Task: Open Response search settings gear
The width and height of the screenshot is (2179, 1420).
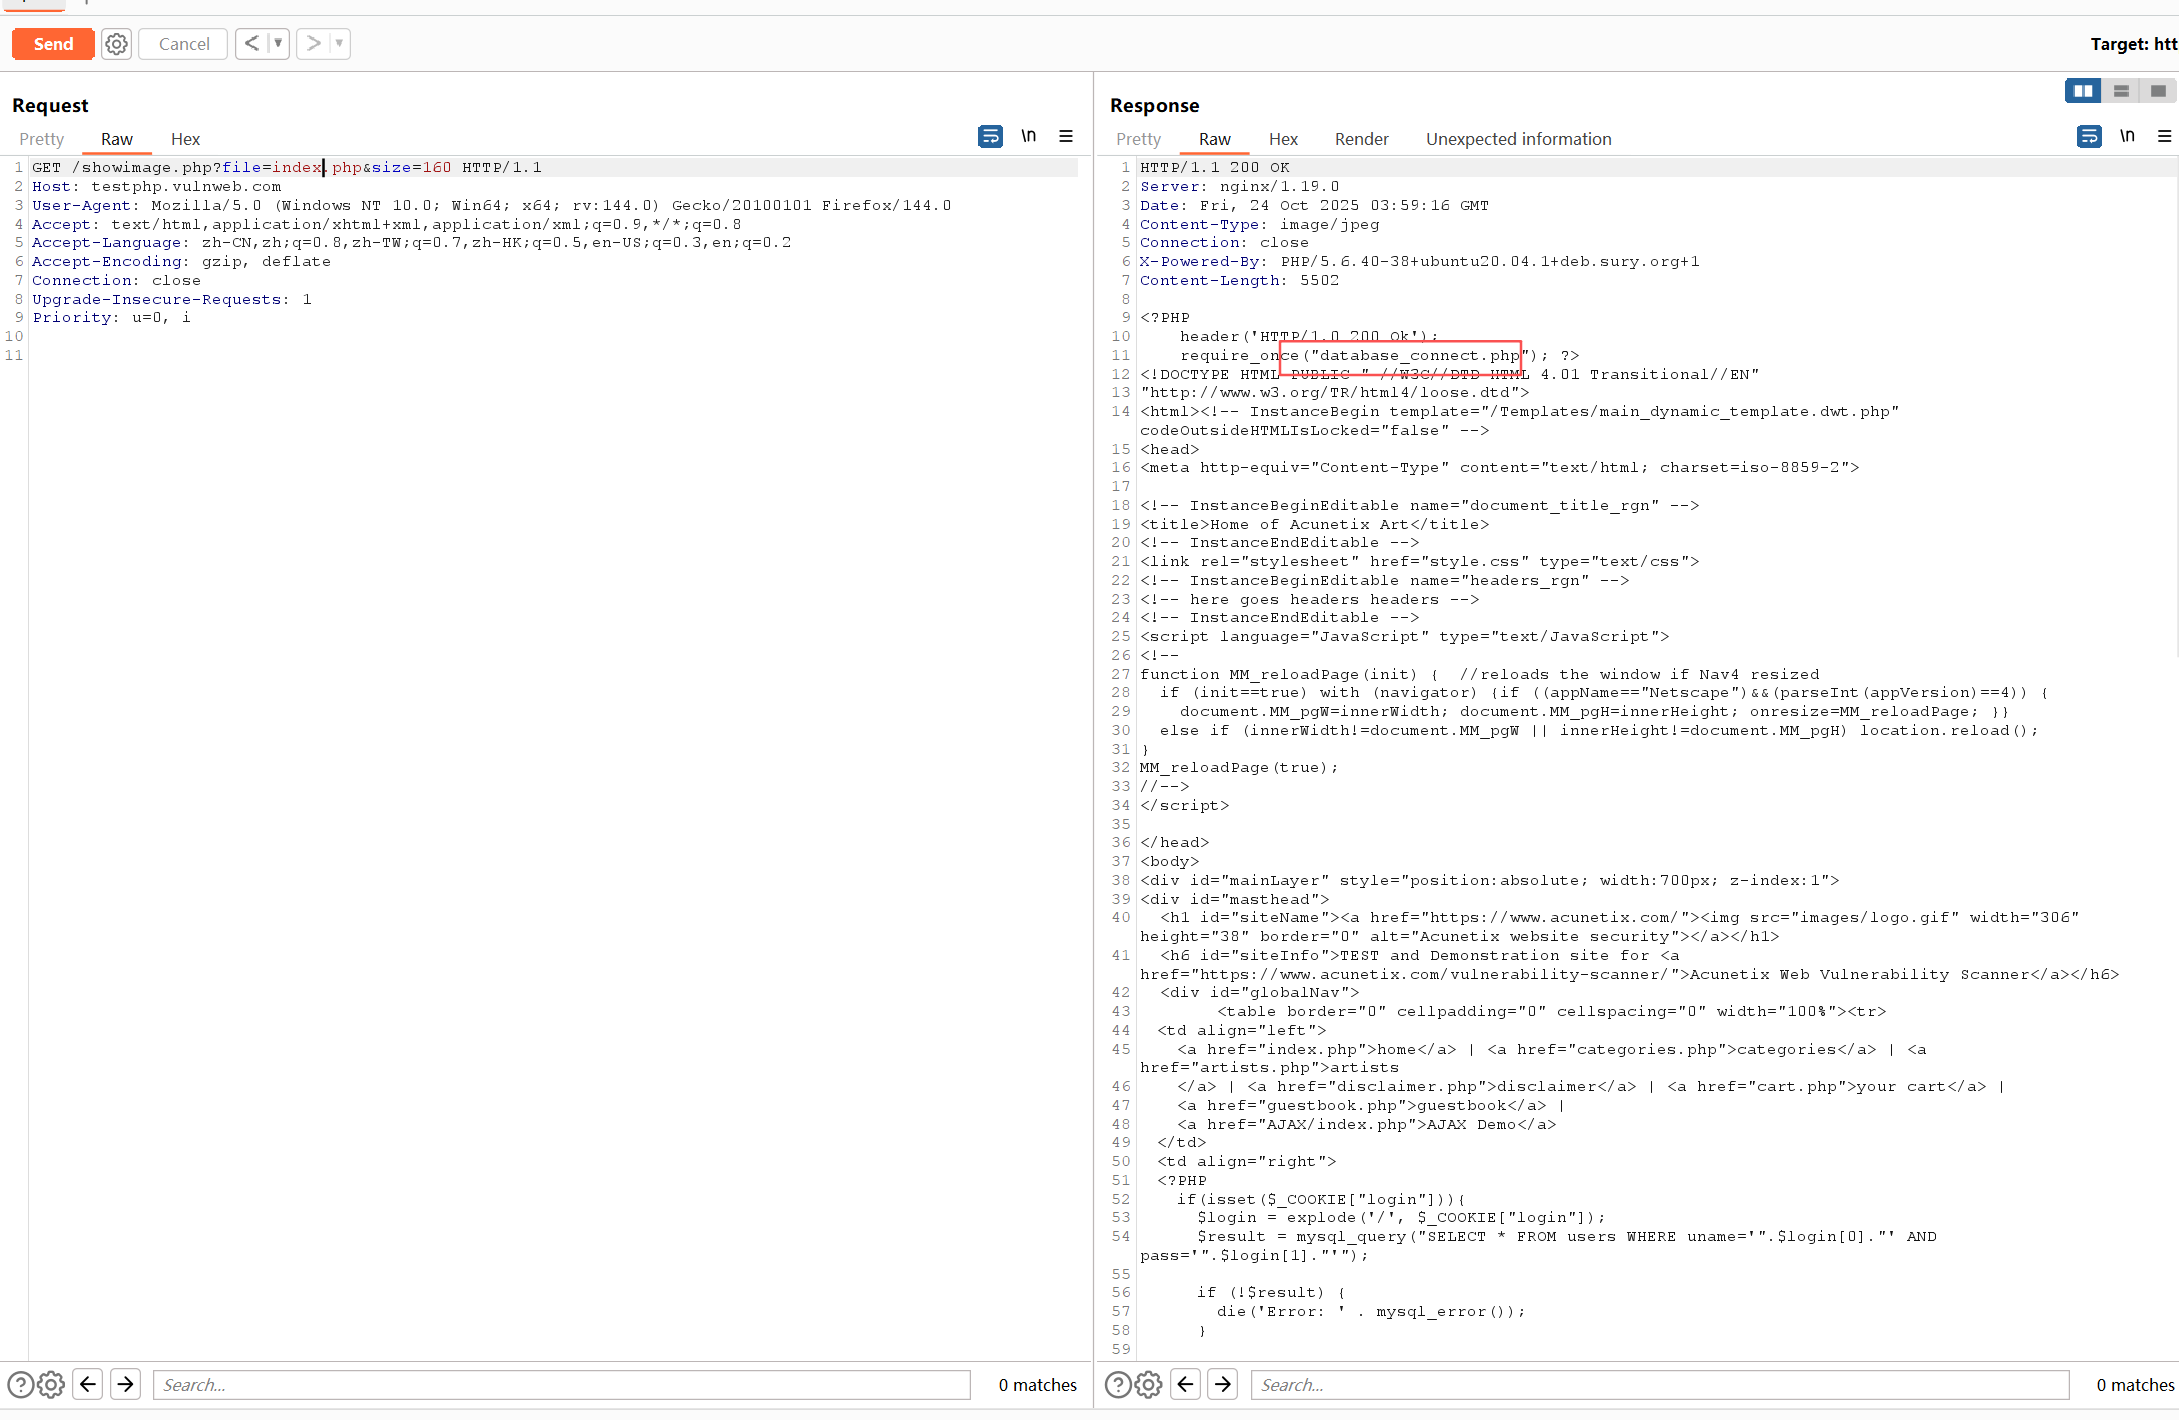Action: tap(1149, 1385)
